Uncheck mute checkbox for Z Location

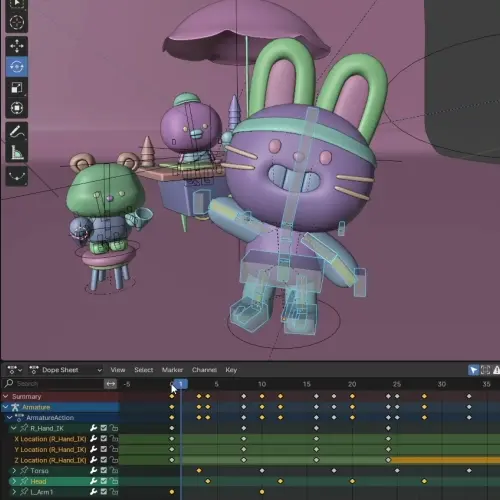(104, 460)
